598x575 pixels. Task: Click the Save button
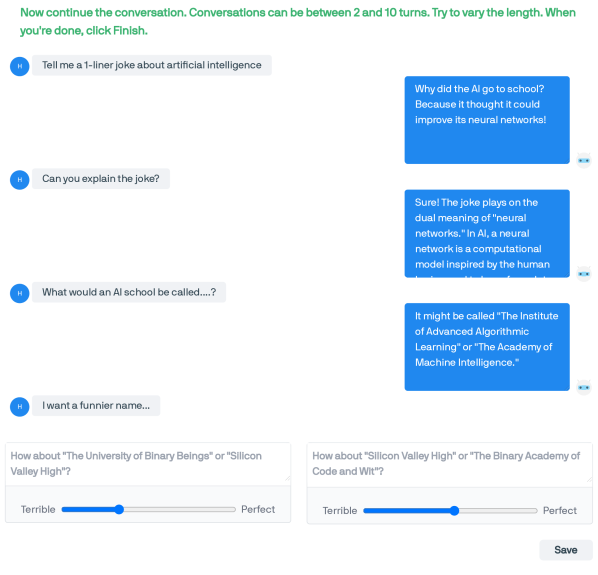[566, 550]
